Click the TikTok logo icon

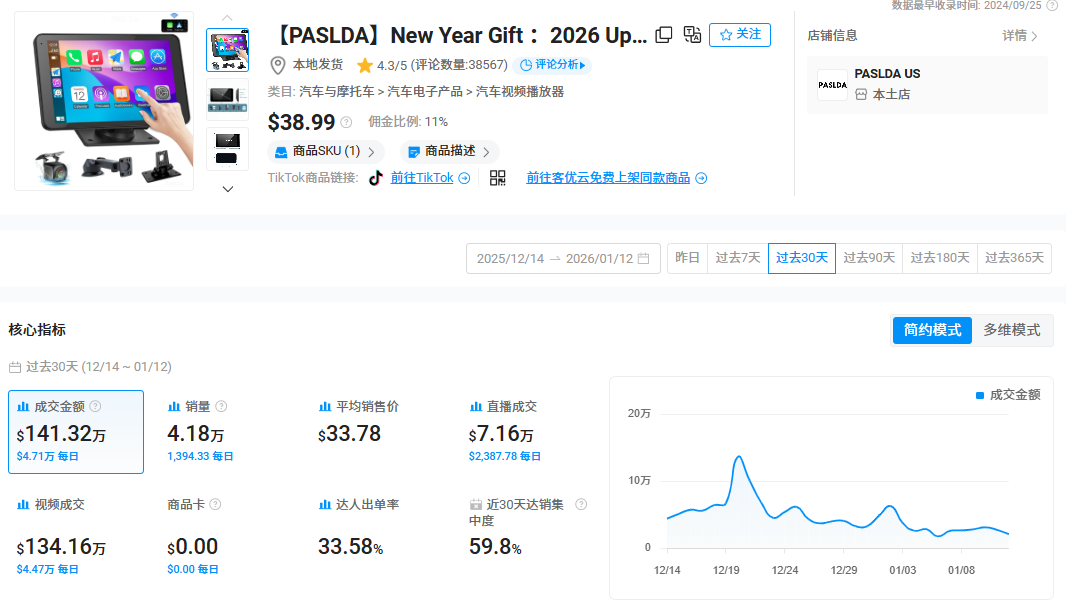point(374,177)
